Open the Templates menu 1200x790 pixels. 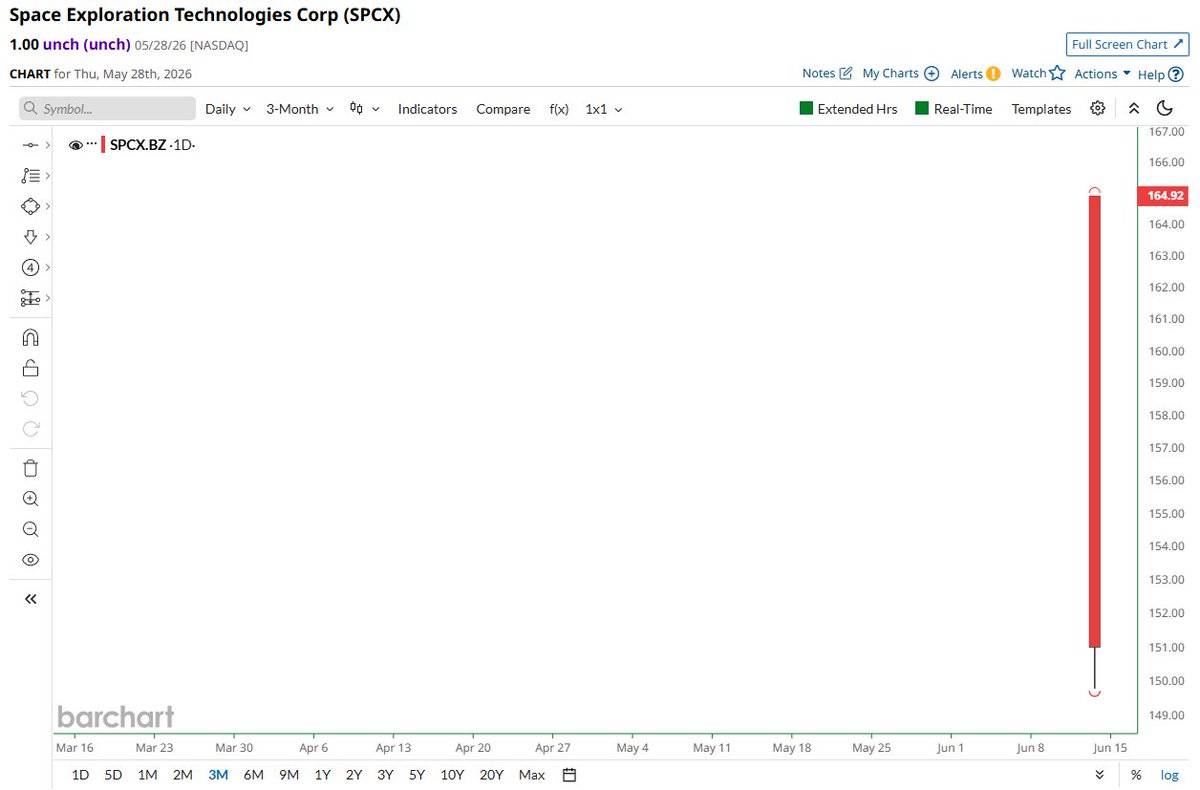coord(1041,109)
